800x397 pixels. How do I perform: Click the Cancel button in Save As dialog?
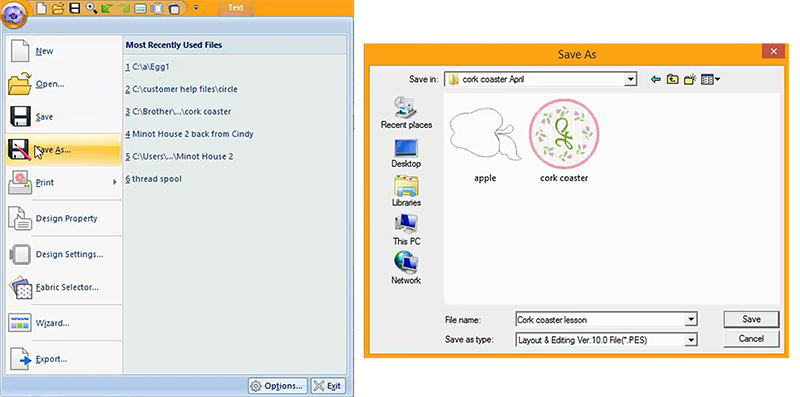pyautogui.click(x=751, y=339)
